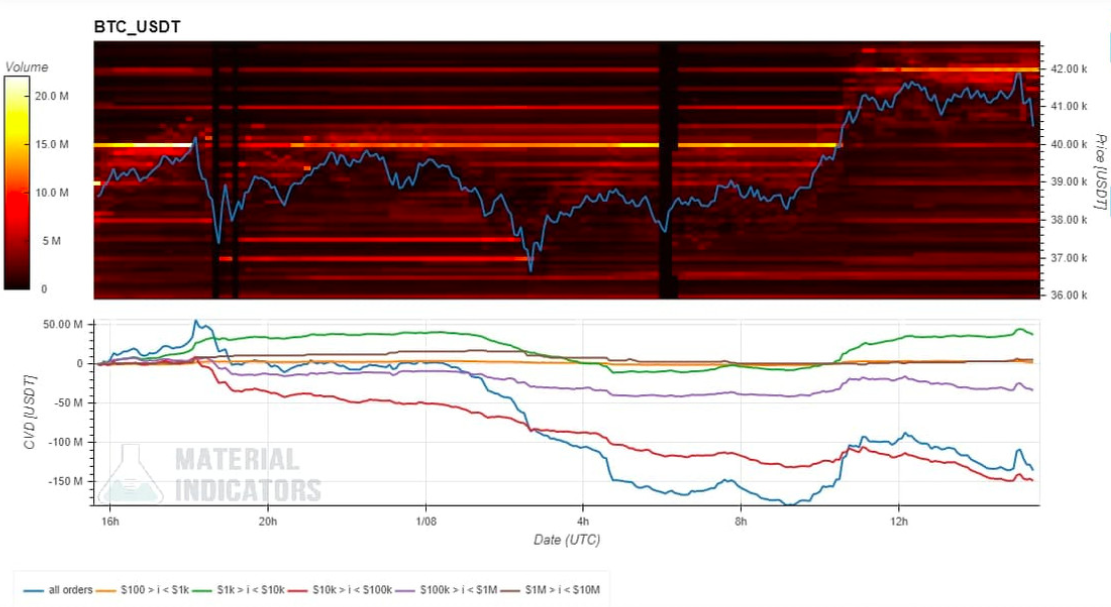
Task: Click the bright yellow 40k liquidity band
Action: 468,144
